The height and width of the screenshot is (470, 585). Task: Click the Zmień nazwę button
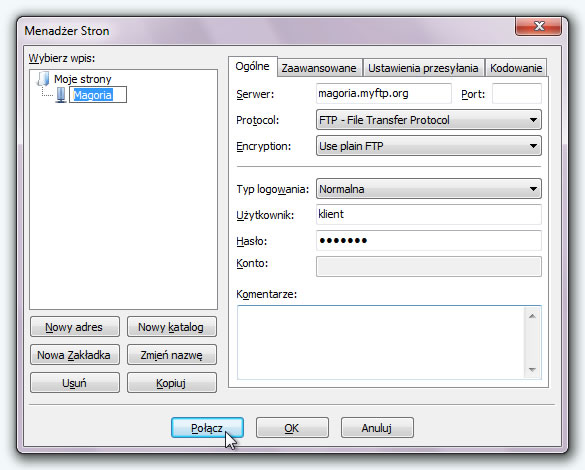(172, 355)
